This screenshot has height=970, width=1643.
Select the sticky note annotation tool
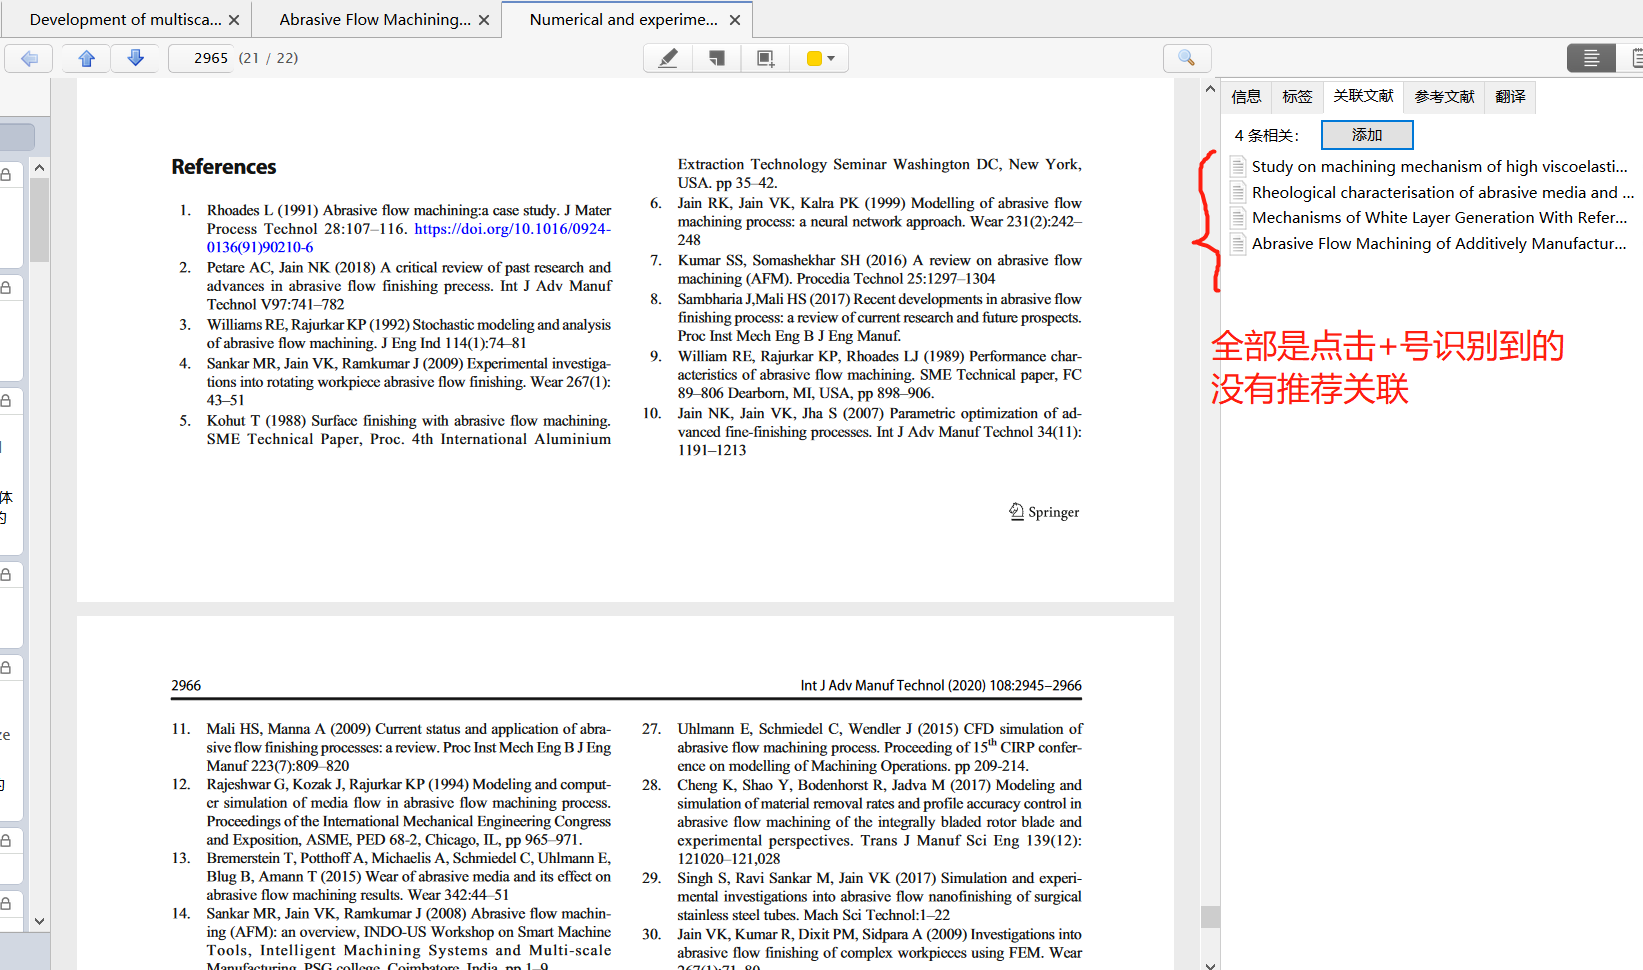point(717,58)
